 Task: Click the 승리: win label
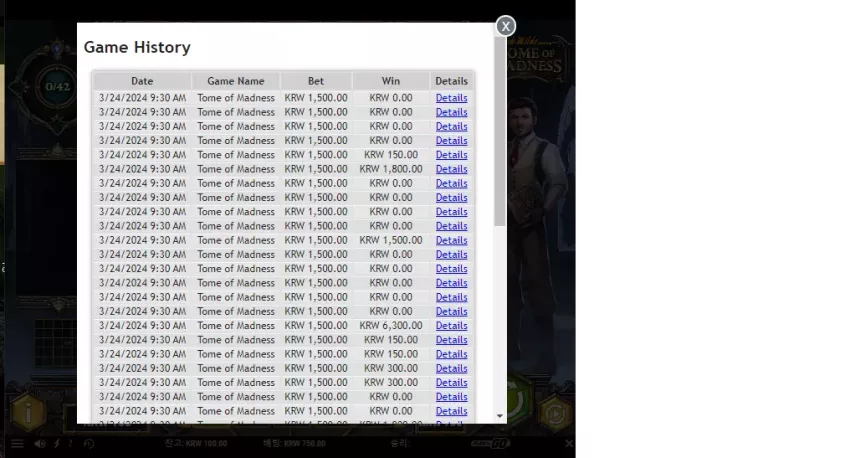click(400, 443)
